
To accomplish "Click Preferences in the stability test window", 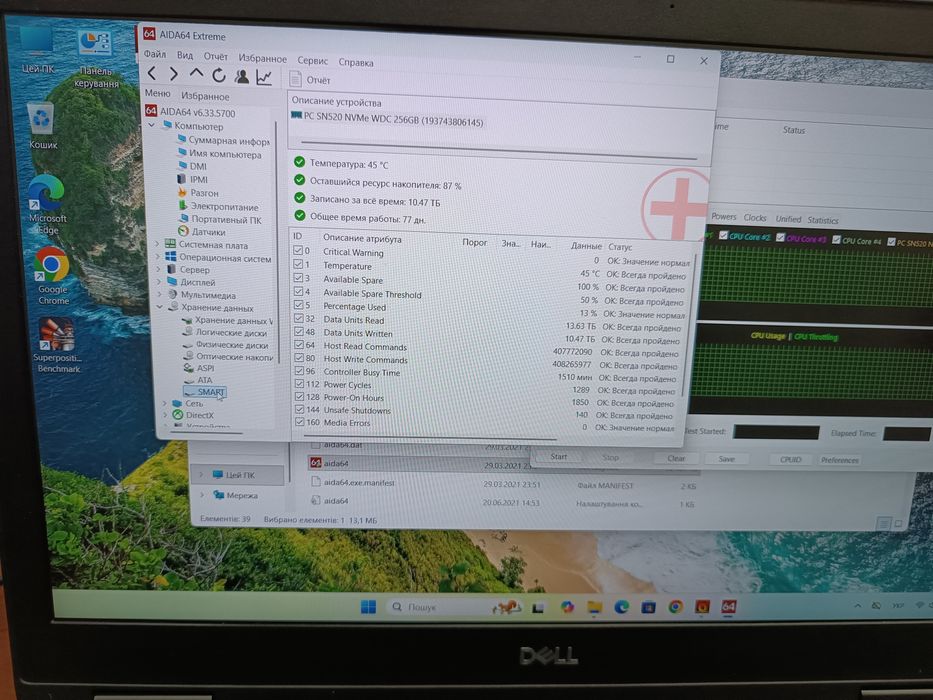I will (x=839, y=460).
